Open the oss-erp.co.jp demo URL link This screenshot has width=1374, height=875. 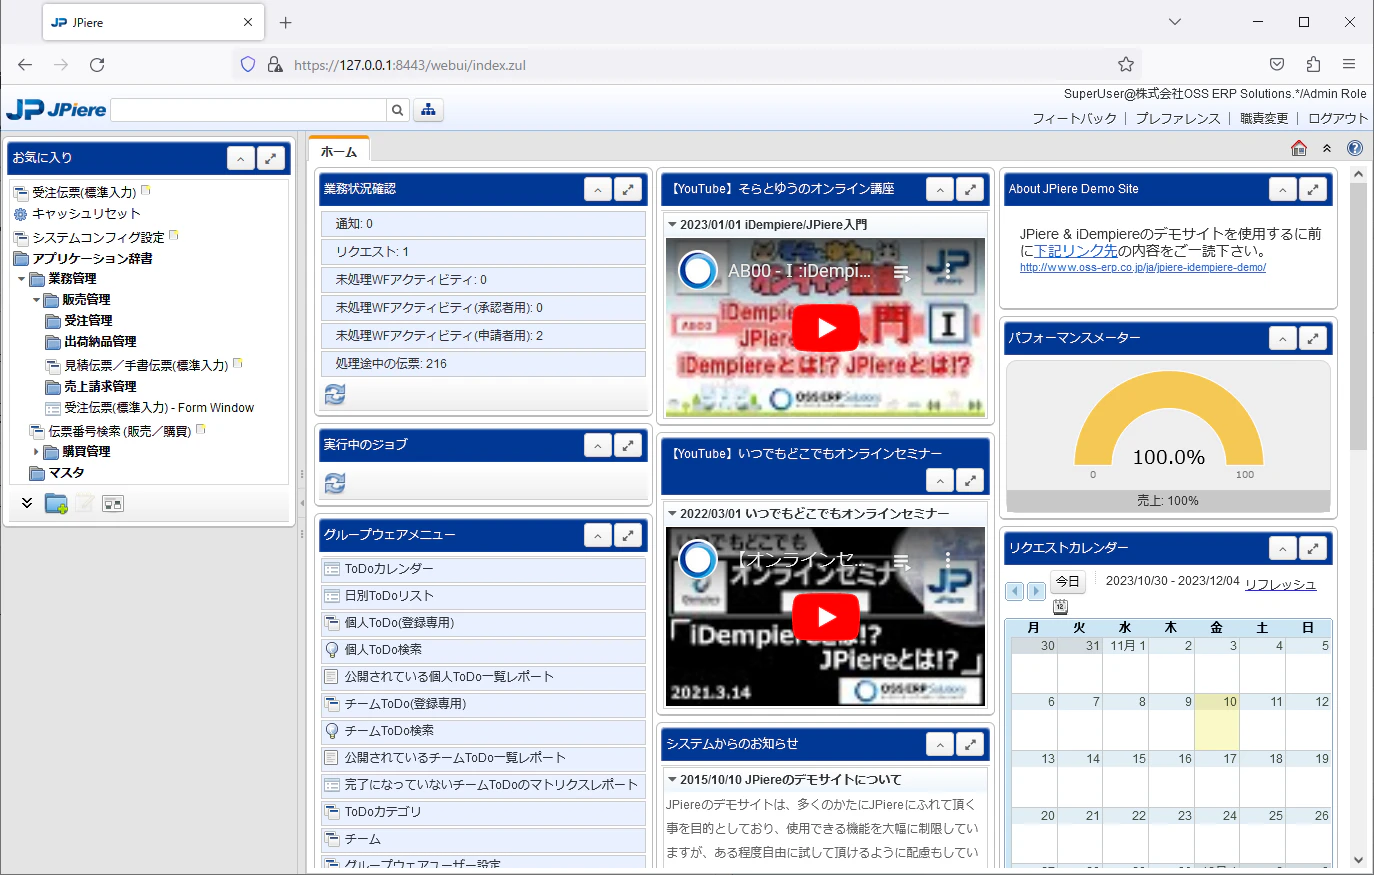(x=1143, y=268)
